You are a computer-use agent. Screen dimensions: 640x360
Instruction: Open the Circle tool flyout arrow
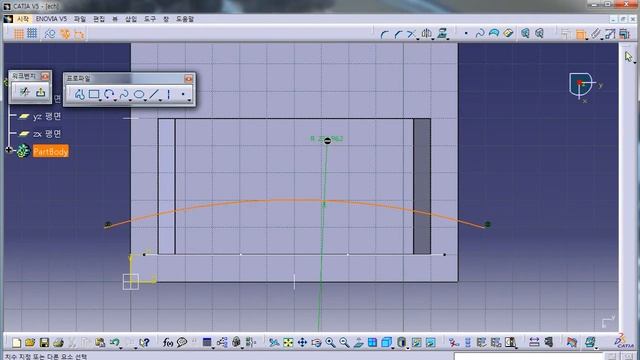(x=116, y=100)
